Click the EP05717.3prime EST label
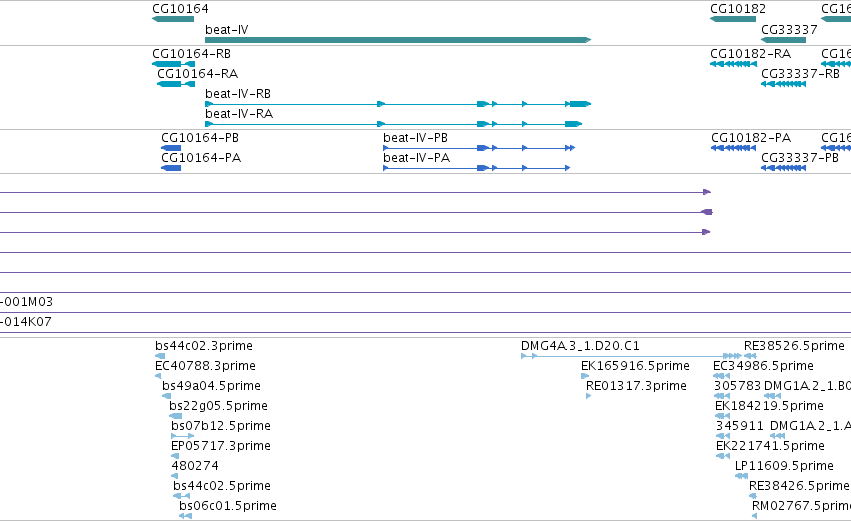 221,446
